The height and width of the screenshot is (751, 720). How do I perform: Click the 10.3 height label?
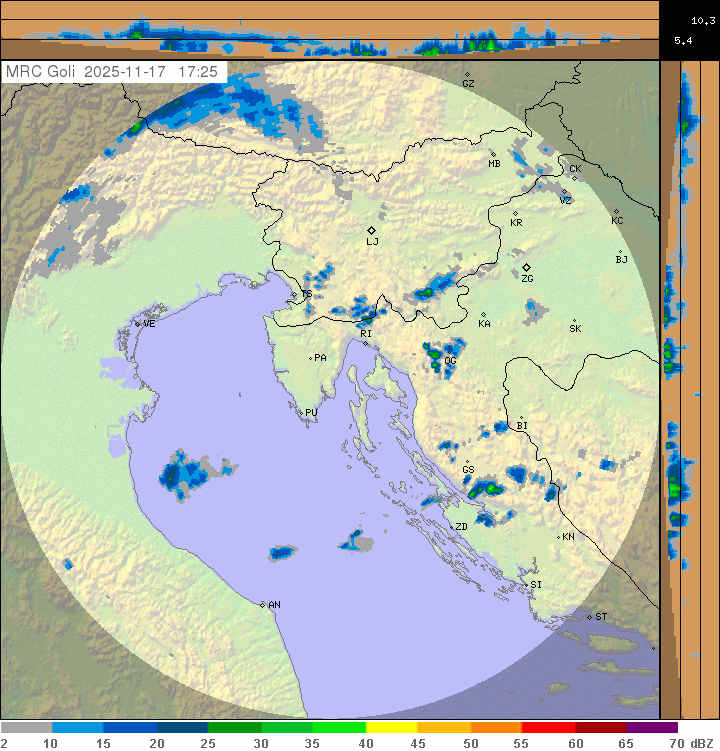pyautogui.click(x=702, y=20)
